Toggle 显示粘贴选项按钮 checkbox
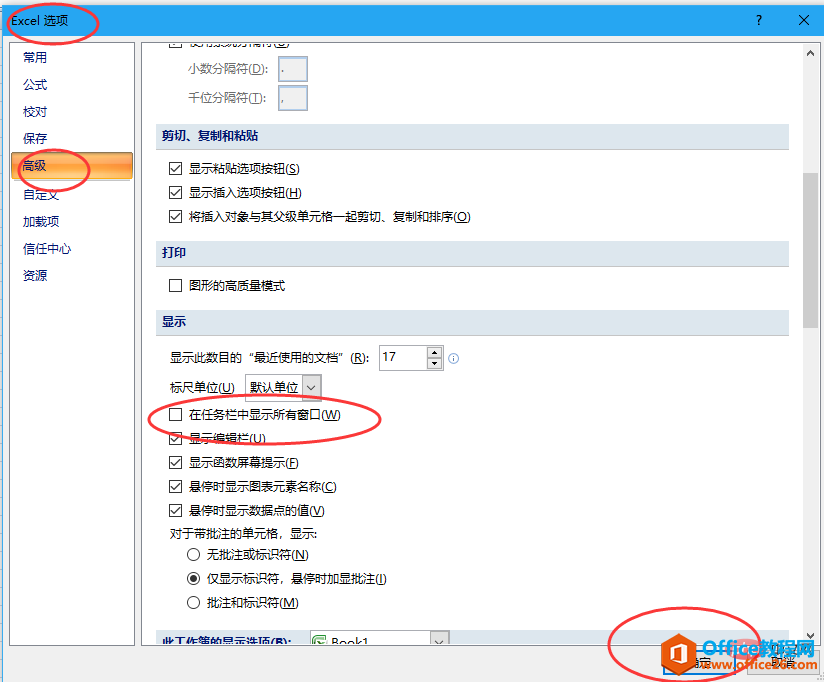 point(176,169)
